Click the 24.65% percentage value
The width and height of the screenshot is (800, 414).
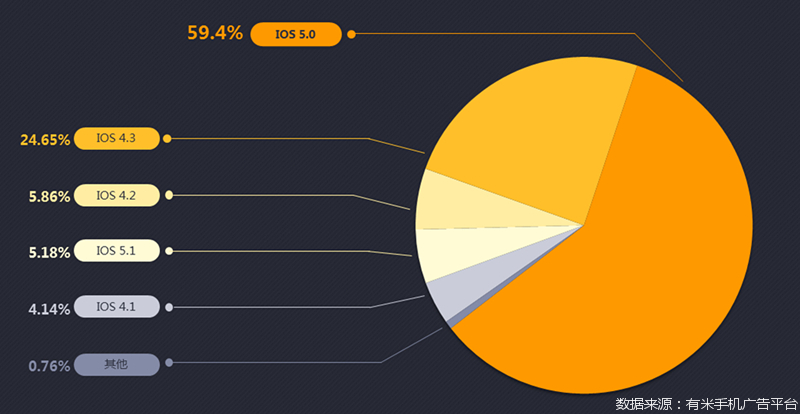[x=44, y=140]
